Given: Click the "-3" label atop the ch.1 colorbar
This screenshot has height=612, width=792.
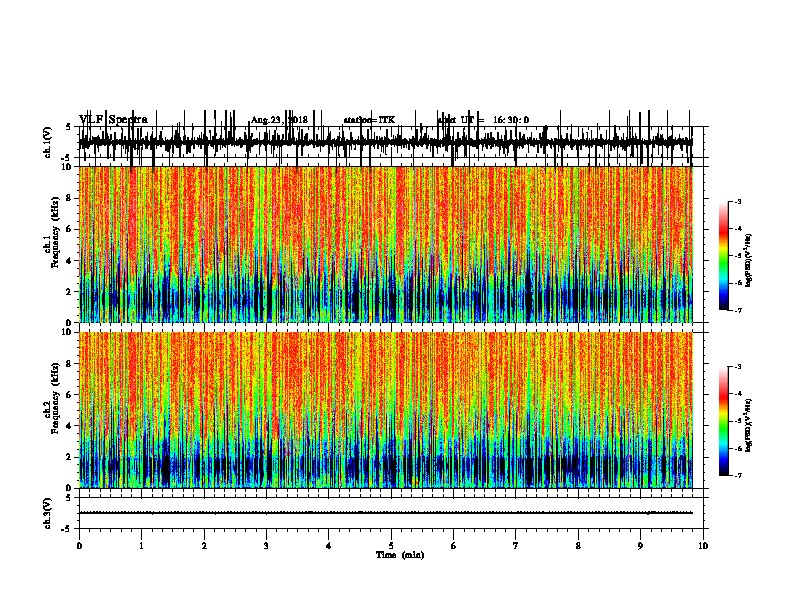Looking at the screenshot, I should [x=738, y=201].
